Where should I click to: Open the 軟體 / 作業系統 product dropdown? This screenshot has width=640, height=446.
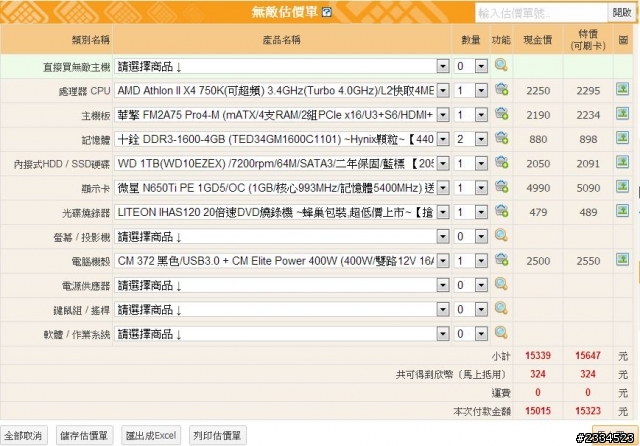pyautogui.click(x=282, y=334)
